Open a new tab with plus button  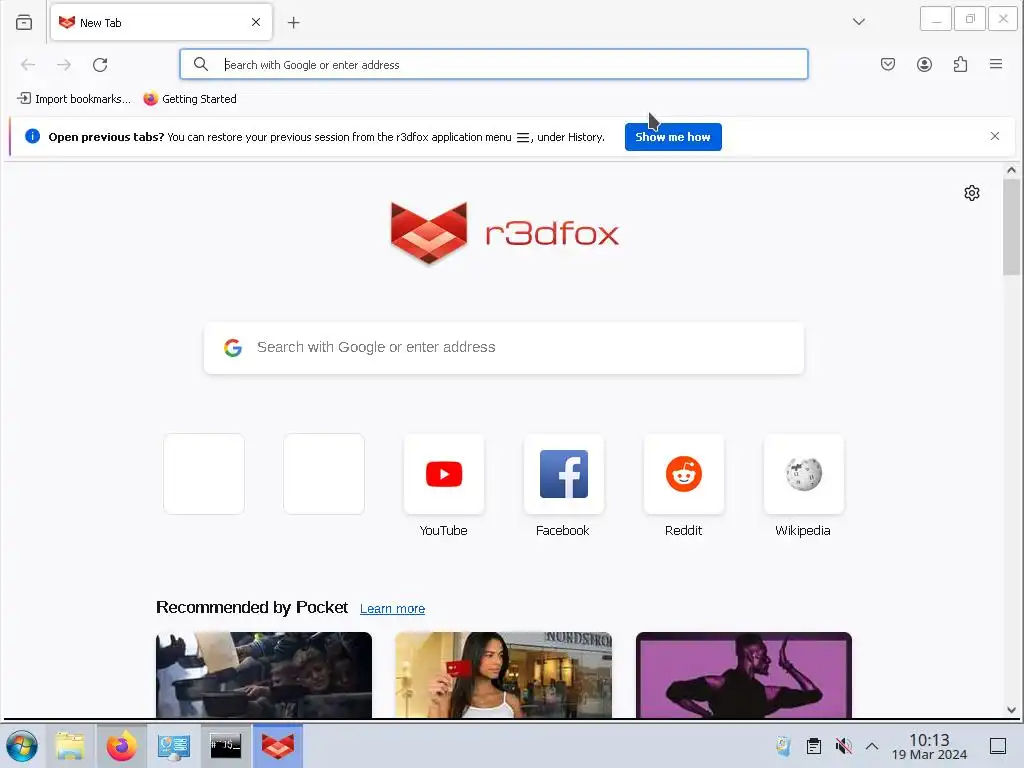[x=294, y=23]
